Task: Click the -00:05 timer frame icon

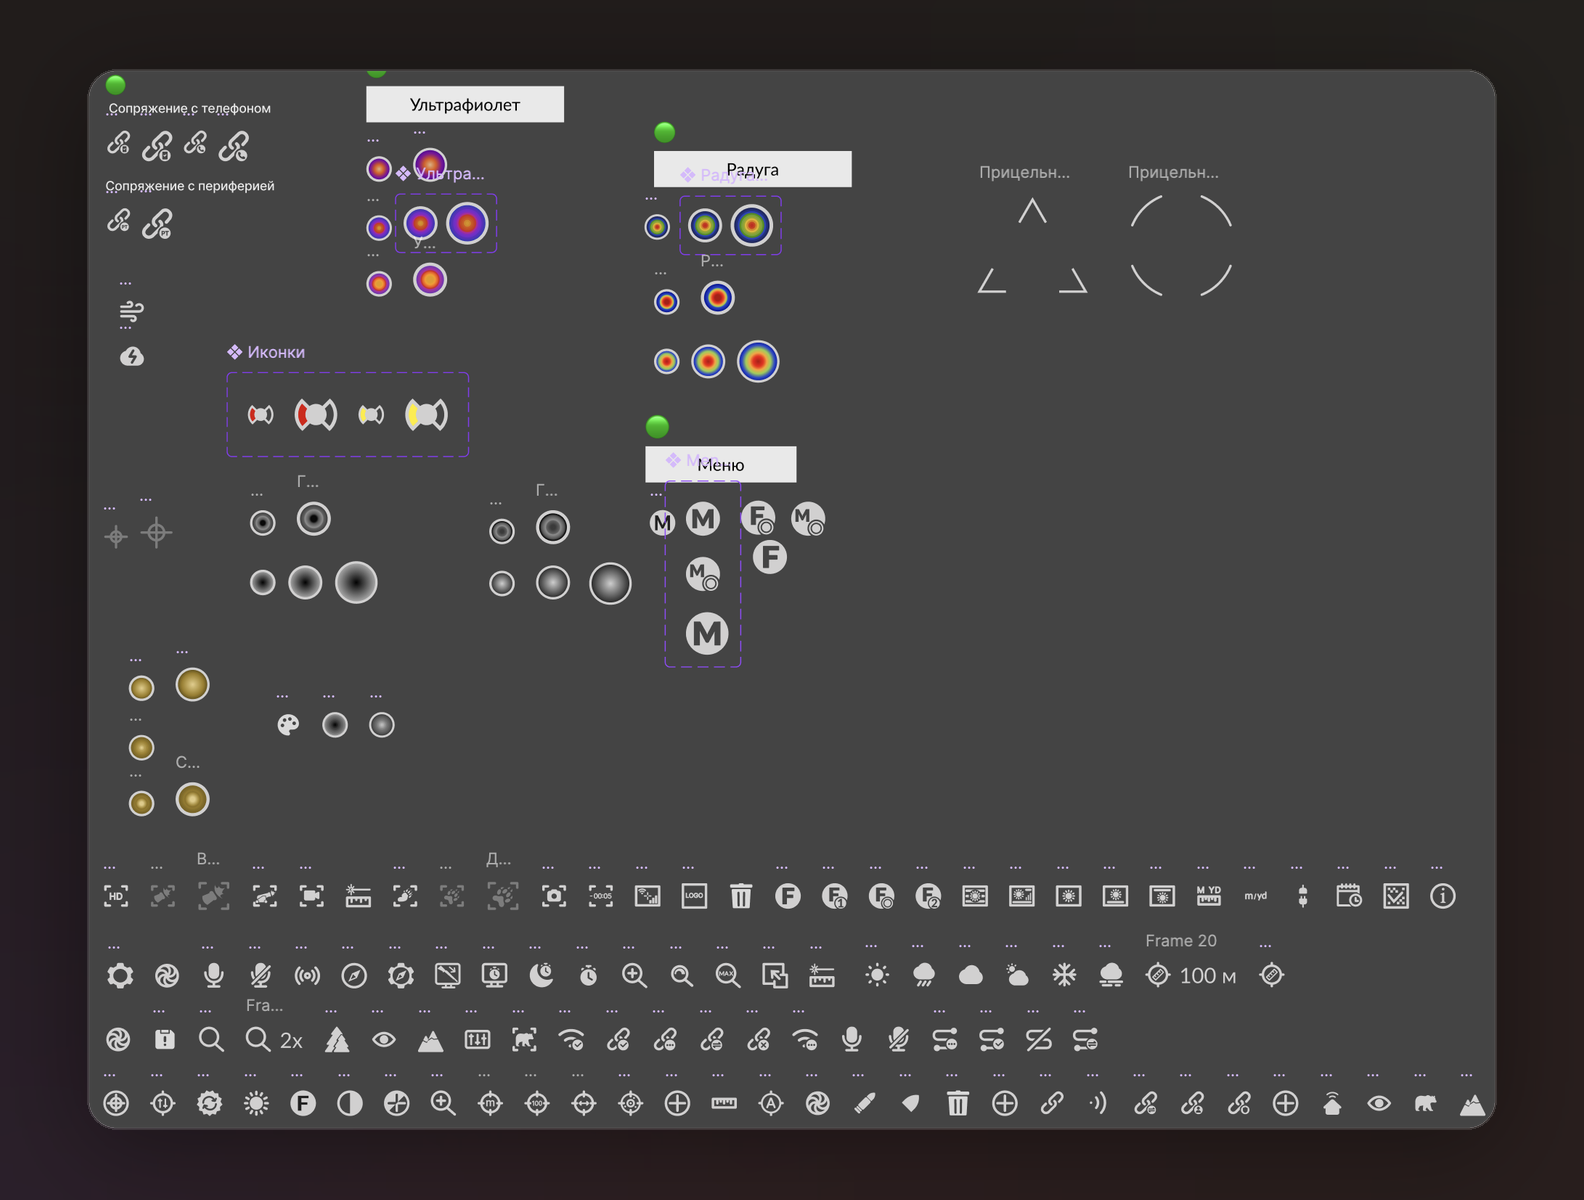Action: click(x=601, y=896)
